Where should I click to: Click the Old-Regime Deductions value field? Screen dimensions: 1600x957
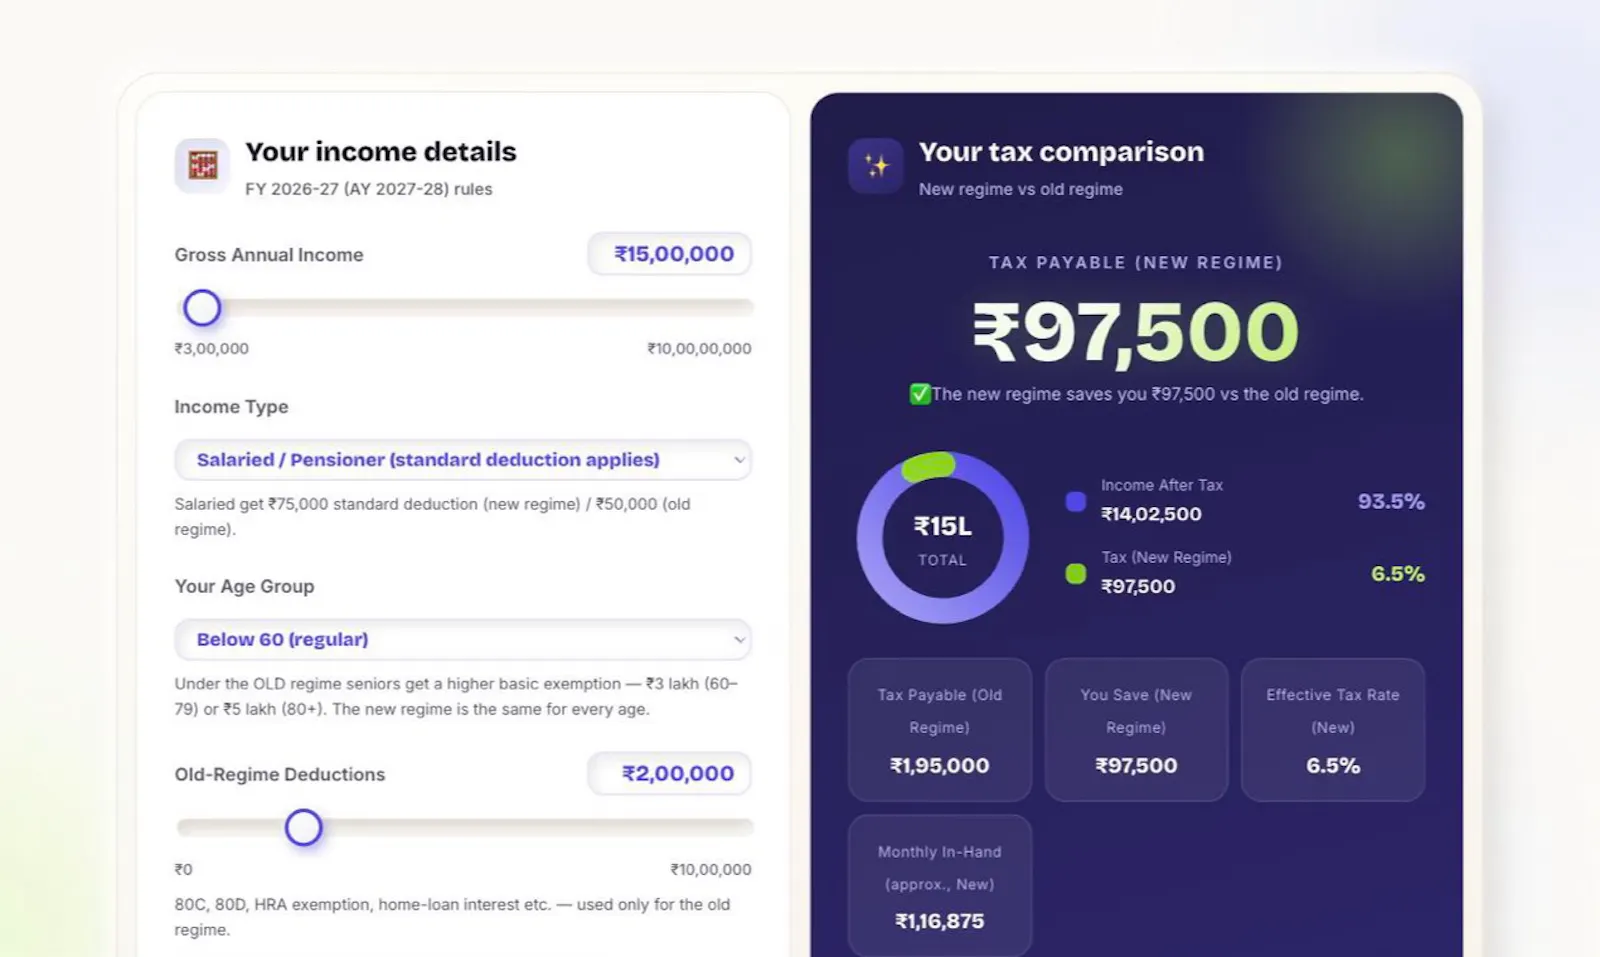669,773
